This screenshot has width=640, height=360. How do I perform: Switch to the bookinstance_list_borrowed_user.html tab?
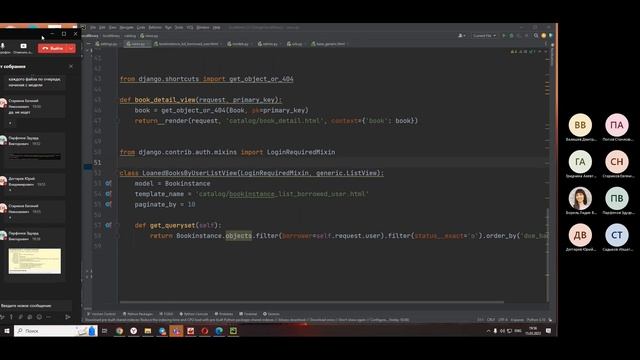click(188, 44)
